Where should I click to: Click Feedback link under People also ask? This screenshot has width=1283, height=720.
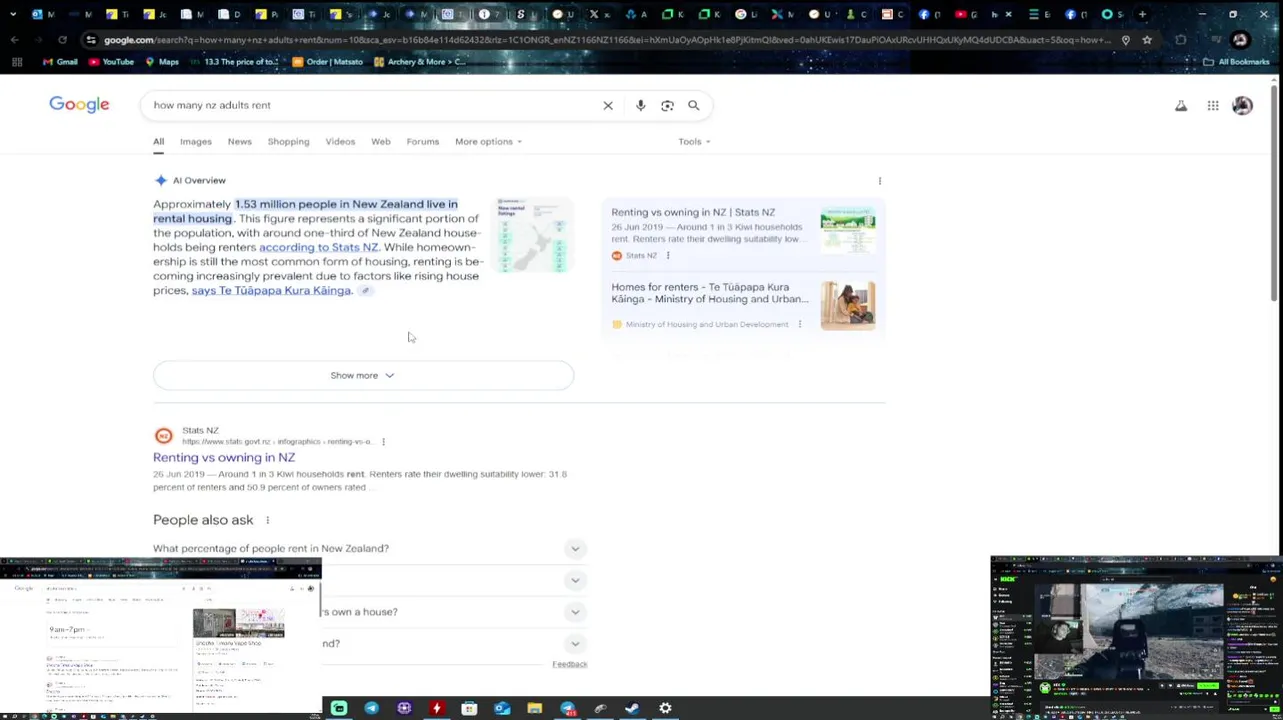pyautogui.click(x=569, y=664)
